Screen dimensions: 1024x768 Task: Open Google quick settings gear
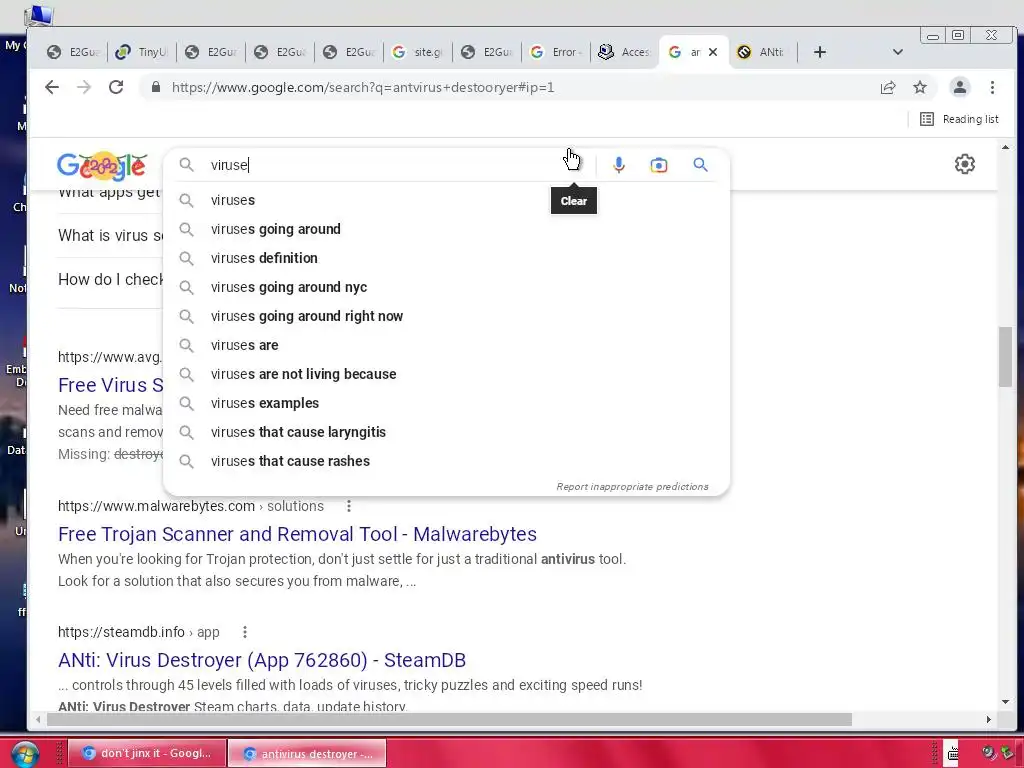click(965, 164)
